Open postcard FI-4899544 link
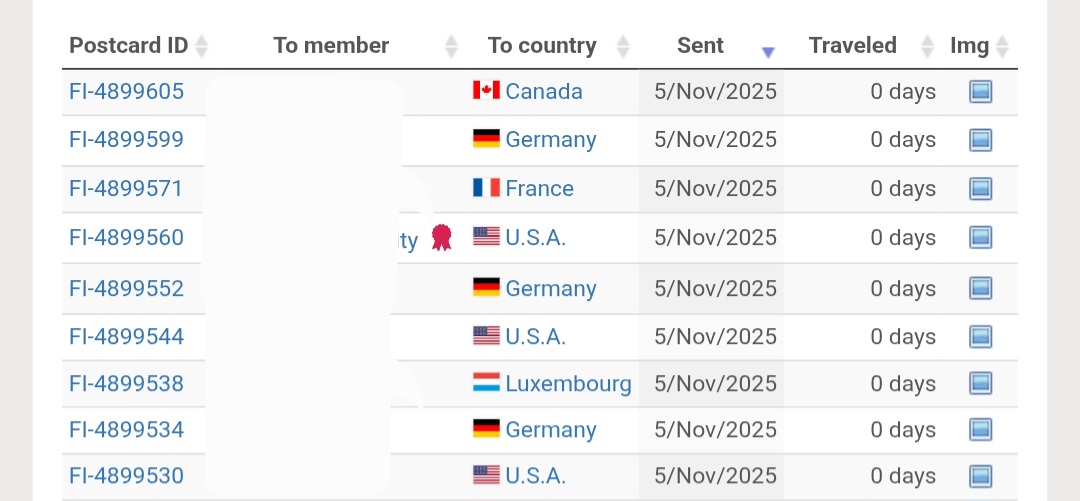Screen dimensions: 1080x501 point(126,337)
